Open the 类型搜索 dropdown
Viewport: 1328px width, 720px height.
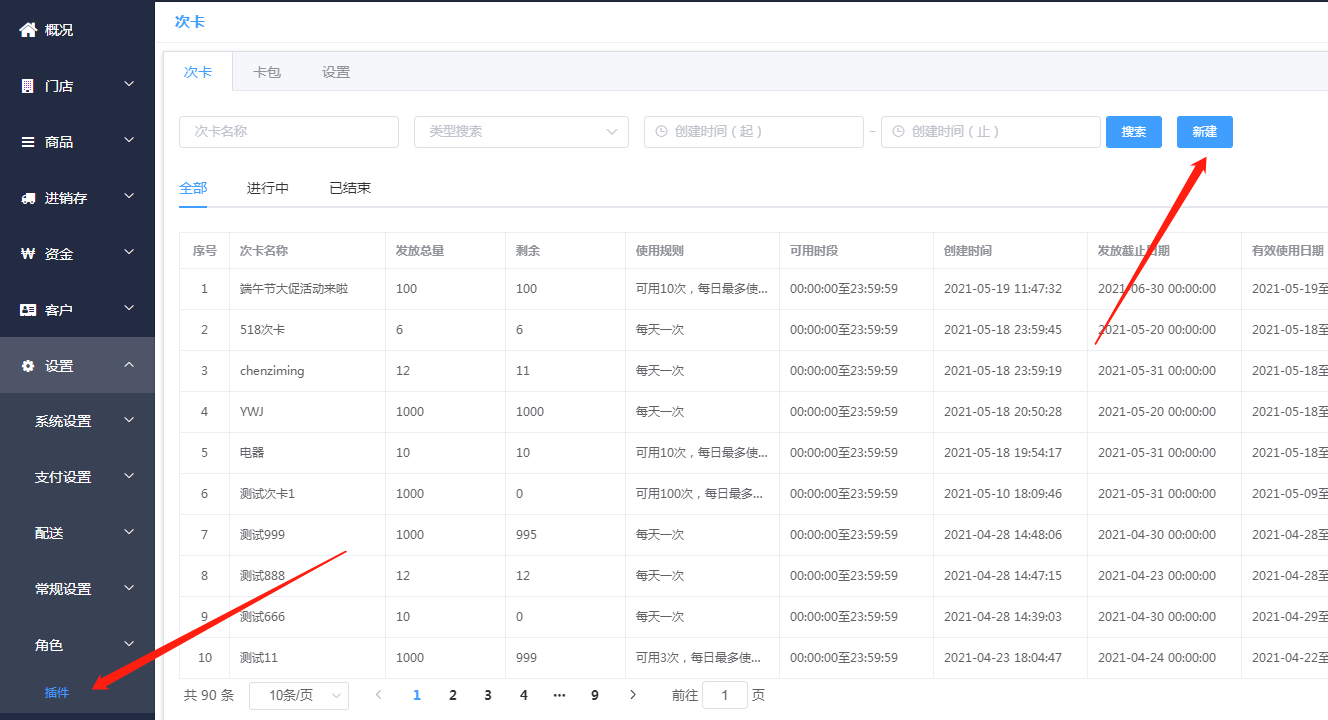coord(521,132)
